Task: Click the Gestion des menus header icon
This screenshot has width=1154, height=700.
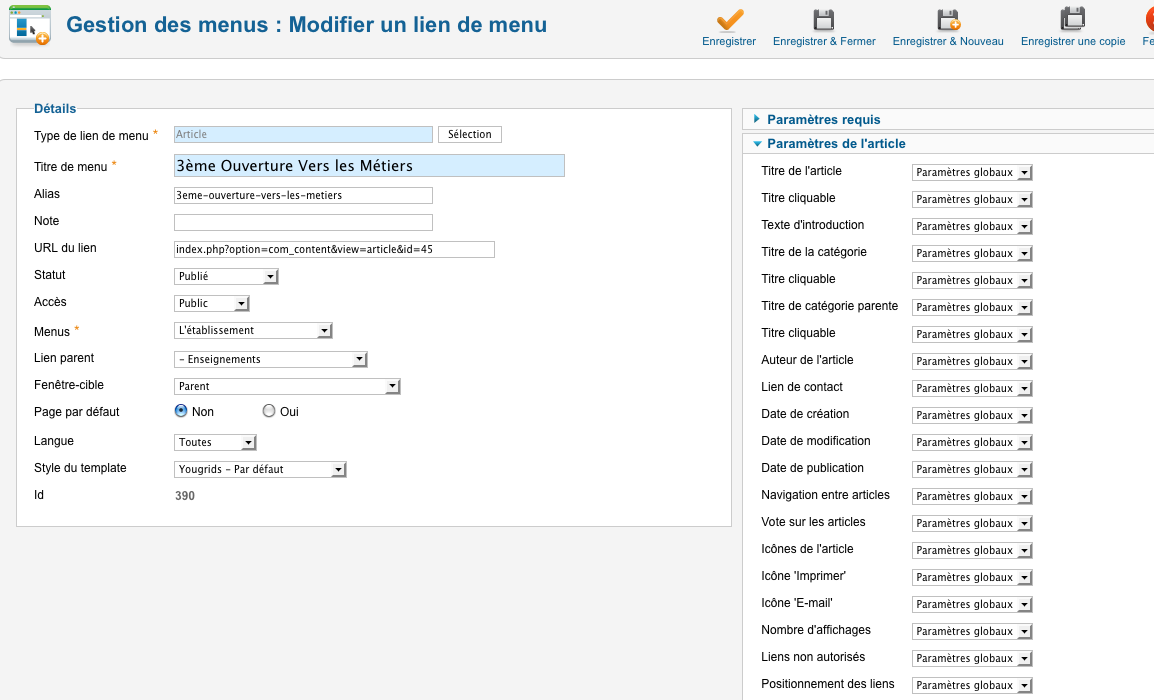Action: click(x=29, y=25)
